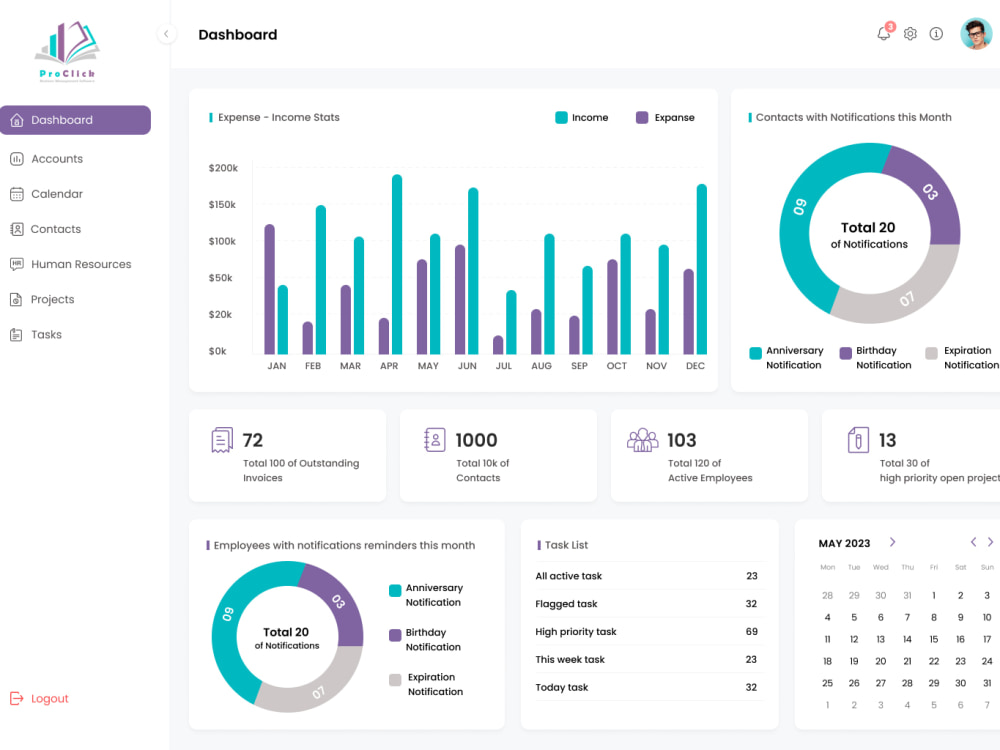Select May 15 in the calendar

(x=934, y=639)
